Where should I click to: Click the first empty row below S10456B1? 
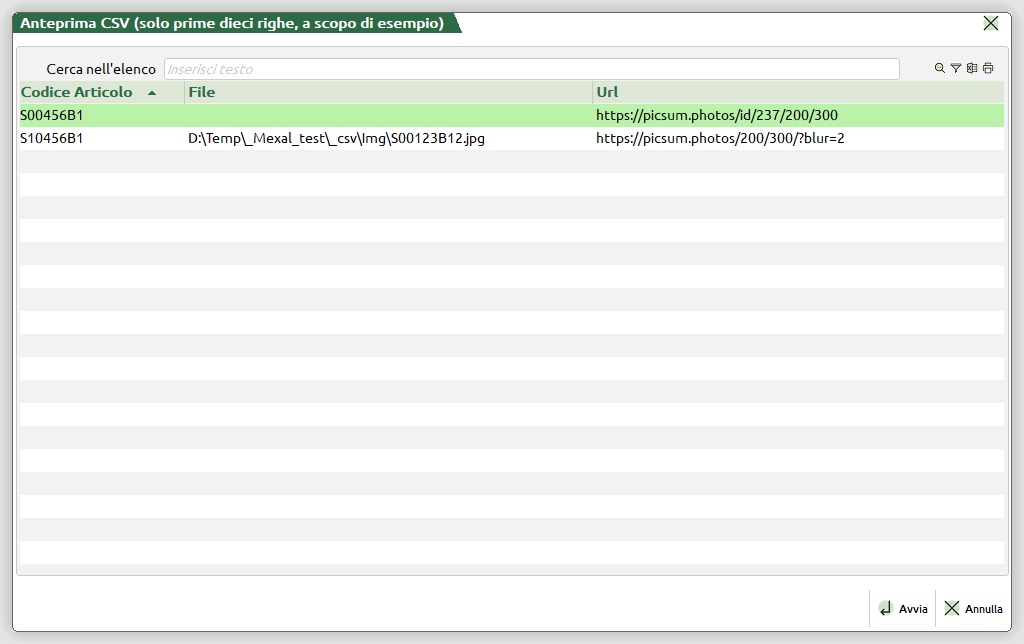[510, 161]
